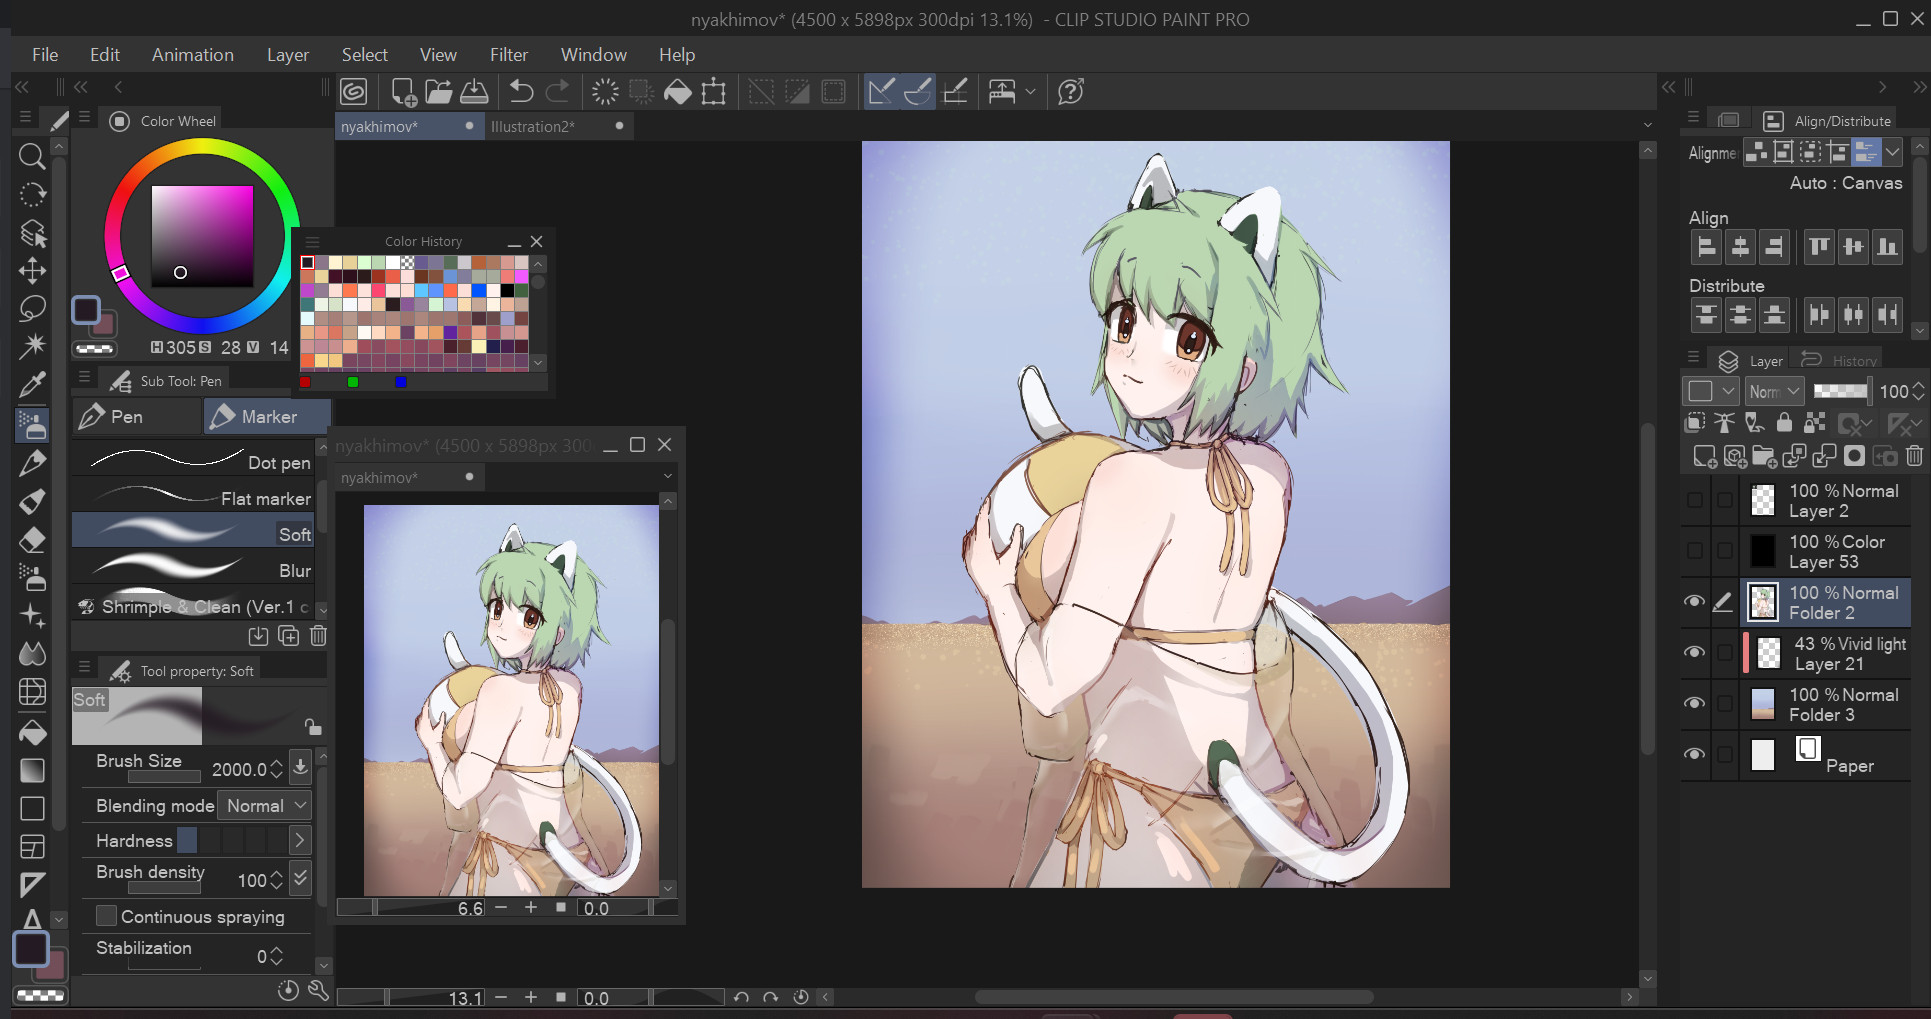This screenshot has height=1019, width=1931.
Task: Expand alignment reference dropdown arrow
Action: click(1892, 152)
